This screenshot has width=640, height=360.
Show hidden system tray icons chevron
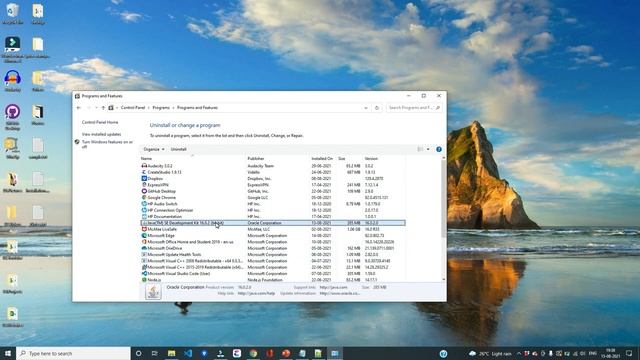[519, 353]
